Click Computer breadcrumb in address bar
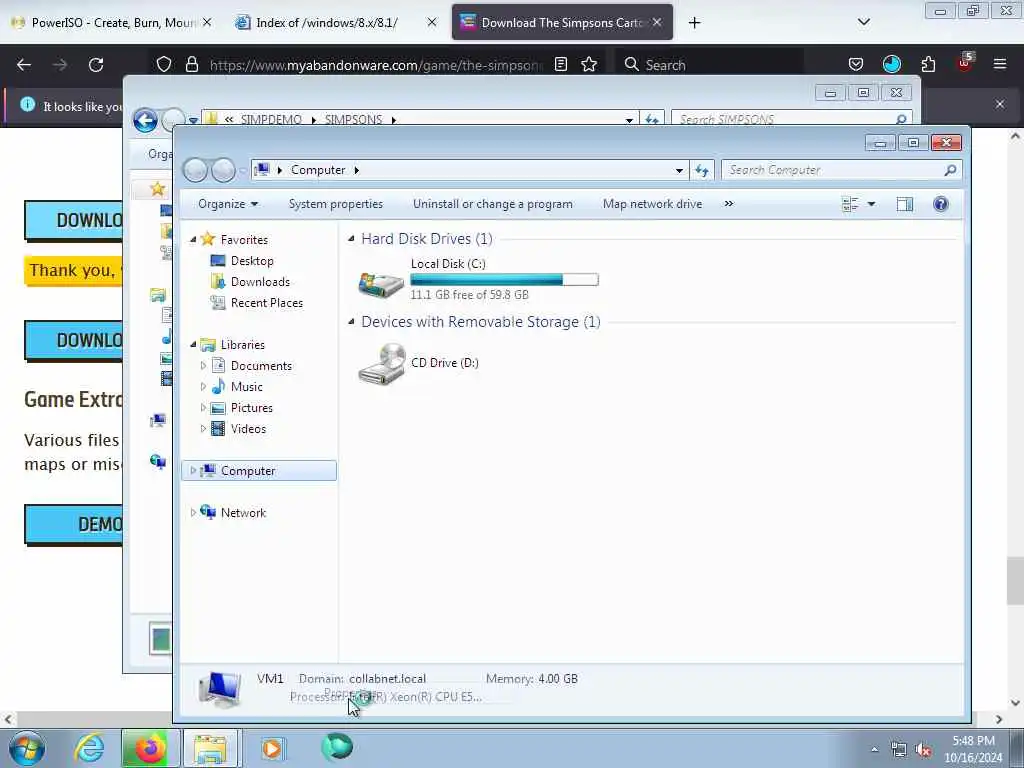This screenshot has width=1024, height=768. point(318,170)
